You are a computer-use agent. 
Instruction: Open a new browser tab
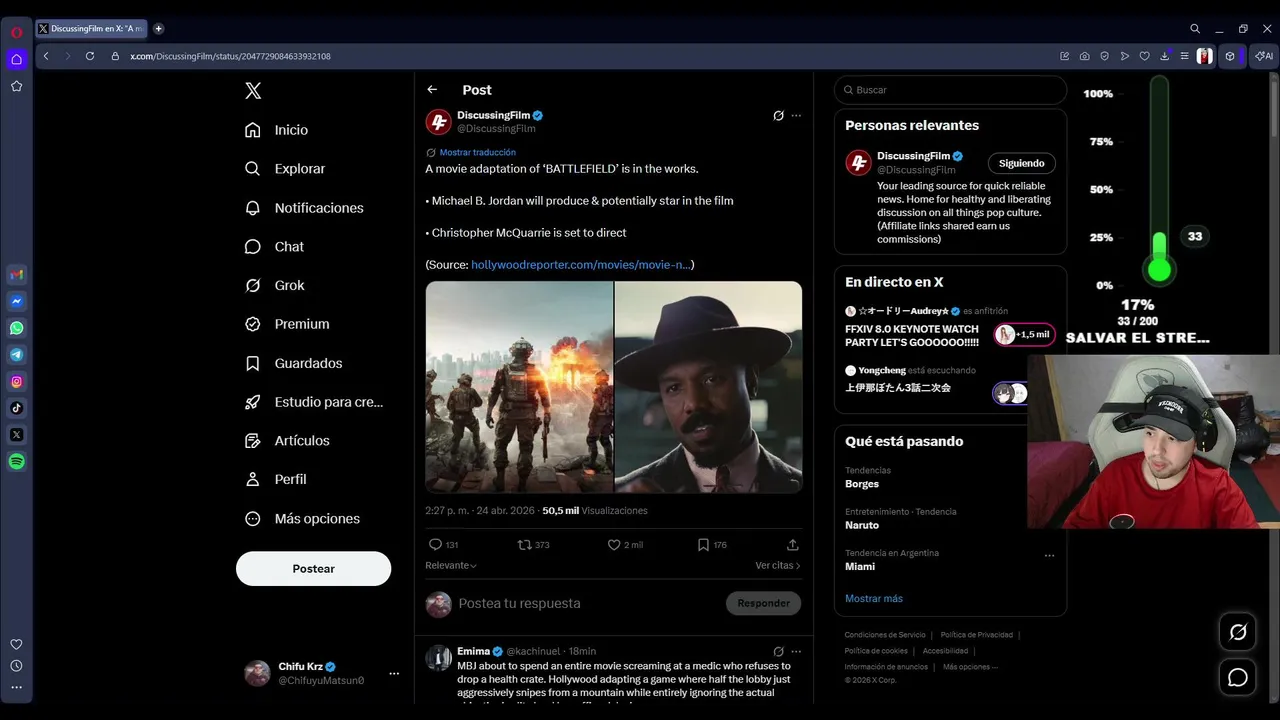158,29
